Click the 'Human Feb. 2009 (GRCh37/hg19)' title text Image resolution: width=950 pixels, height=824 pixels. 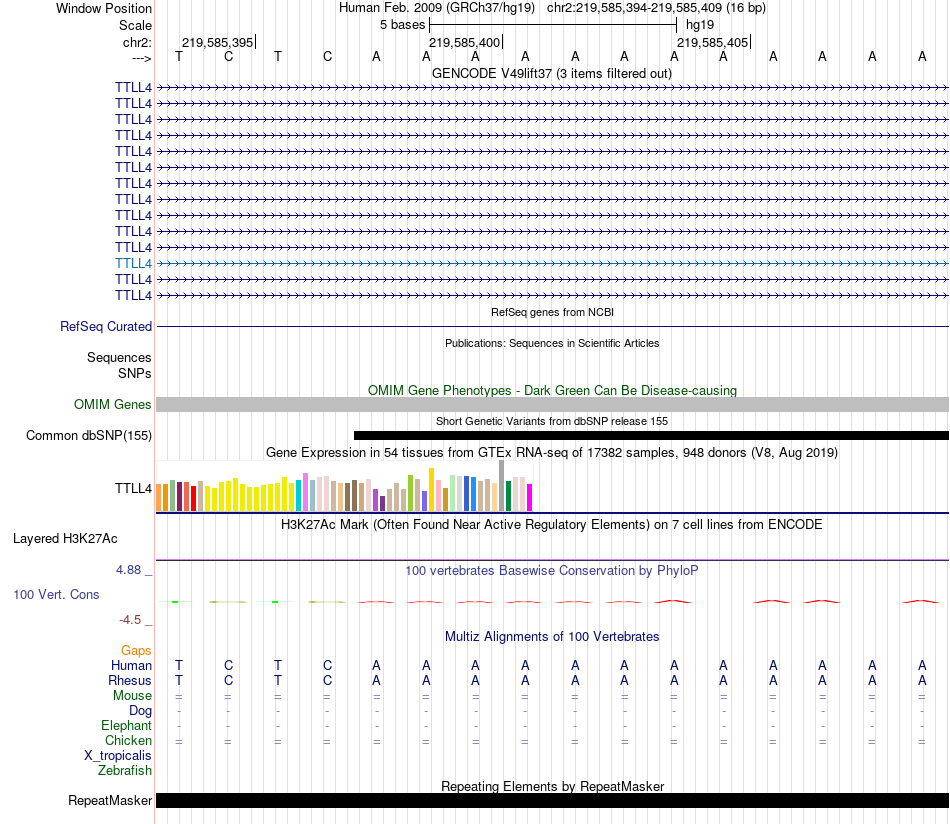[x=437, y=8]
